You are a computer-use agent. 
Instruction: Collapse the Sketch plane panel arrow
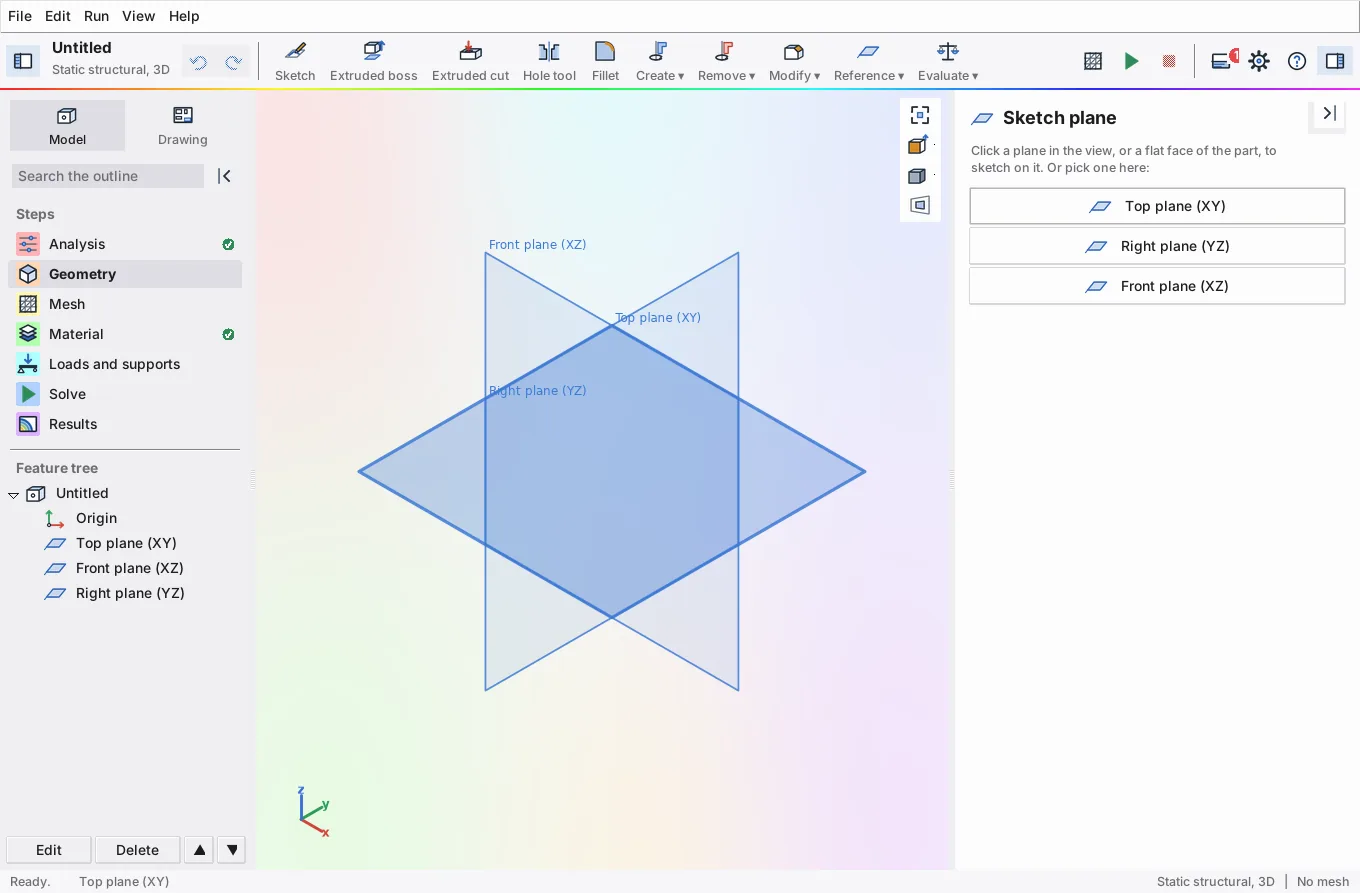1329,113
